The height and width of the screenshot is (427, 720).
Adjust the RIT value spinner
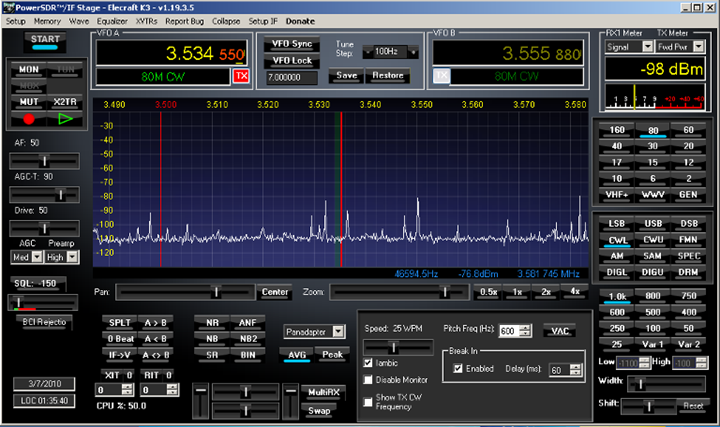tap(172, 390)
